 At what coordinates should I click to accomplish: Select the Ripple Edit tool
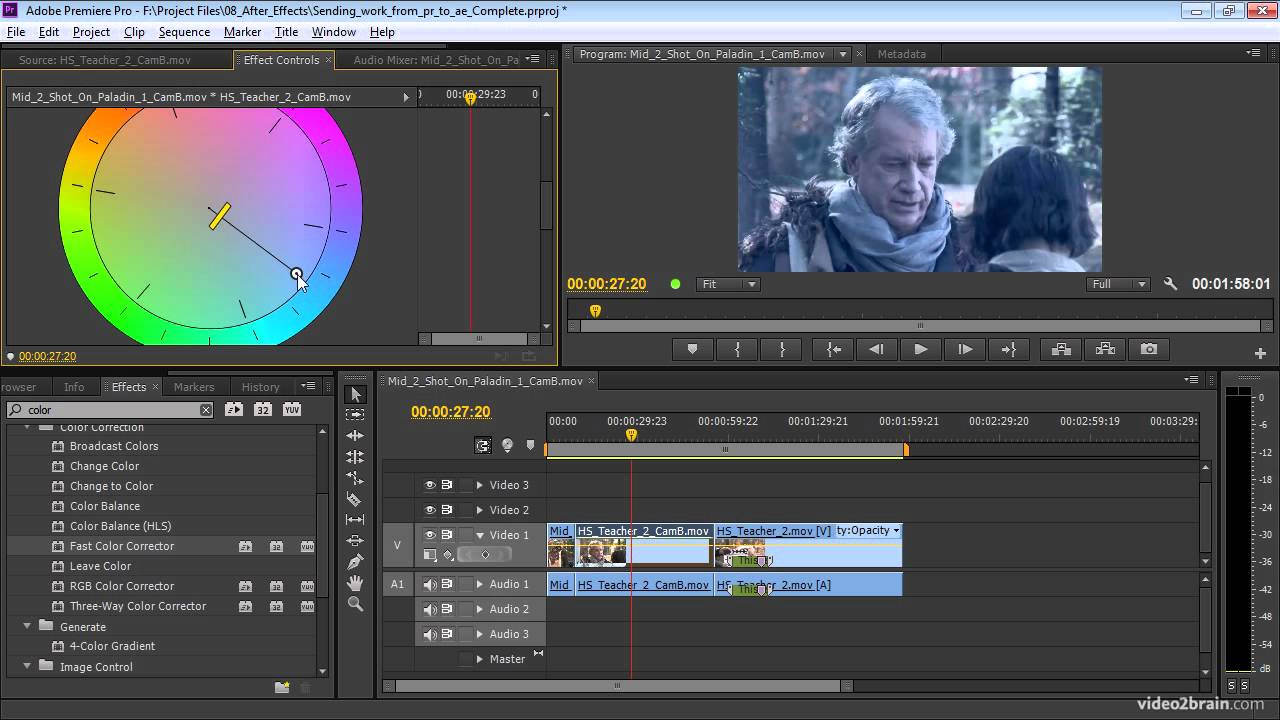(355, 436)
